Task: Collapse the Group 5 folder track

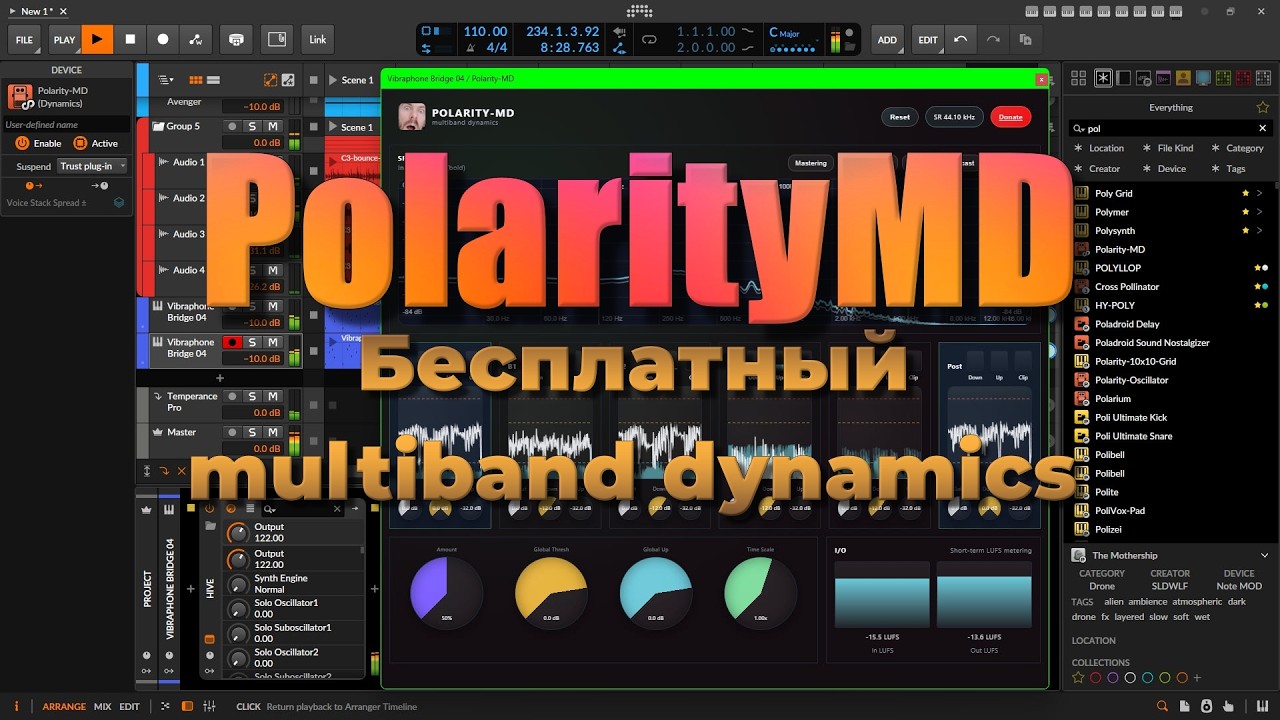Action: [x=158, y=126]
